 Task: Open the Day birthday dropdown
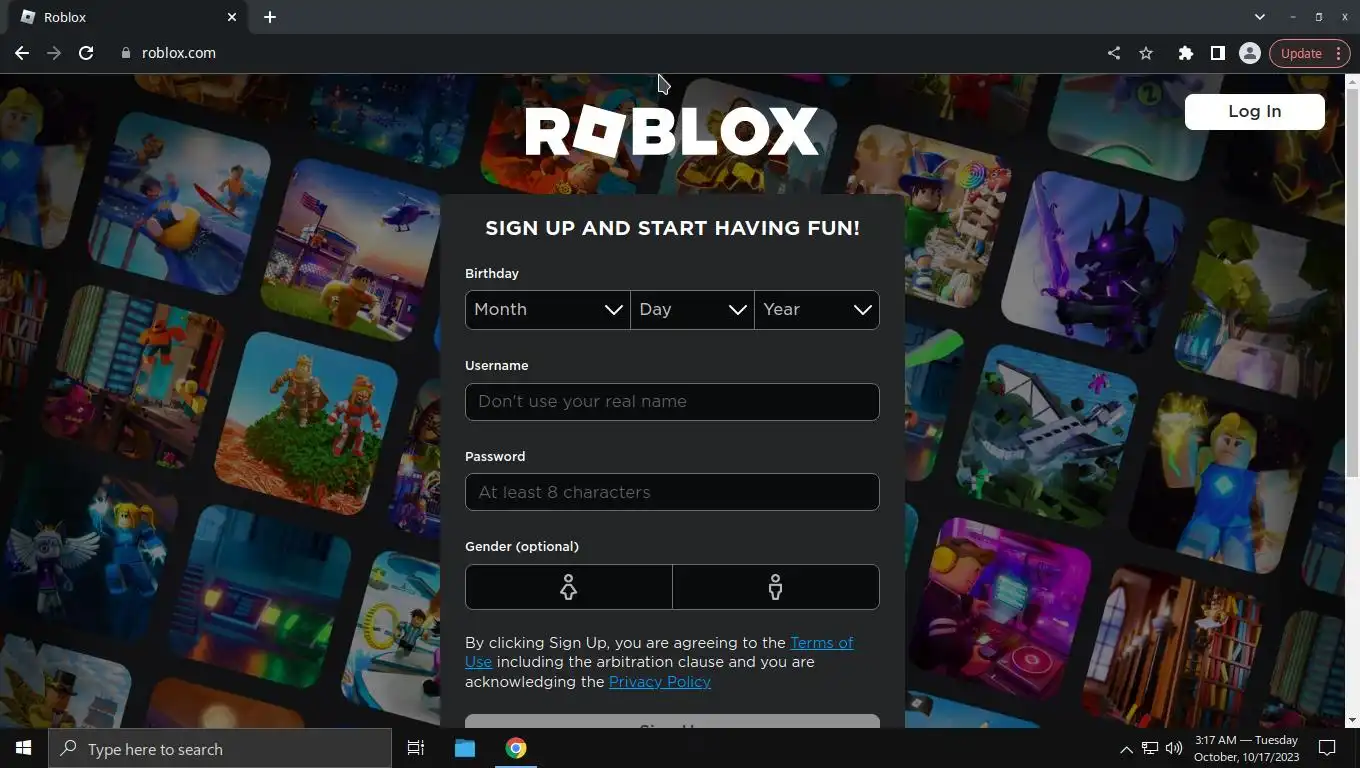(x=692, y=310)
